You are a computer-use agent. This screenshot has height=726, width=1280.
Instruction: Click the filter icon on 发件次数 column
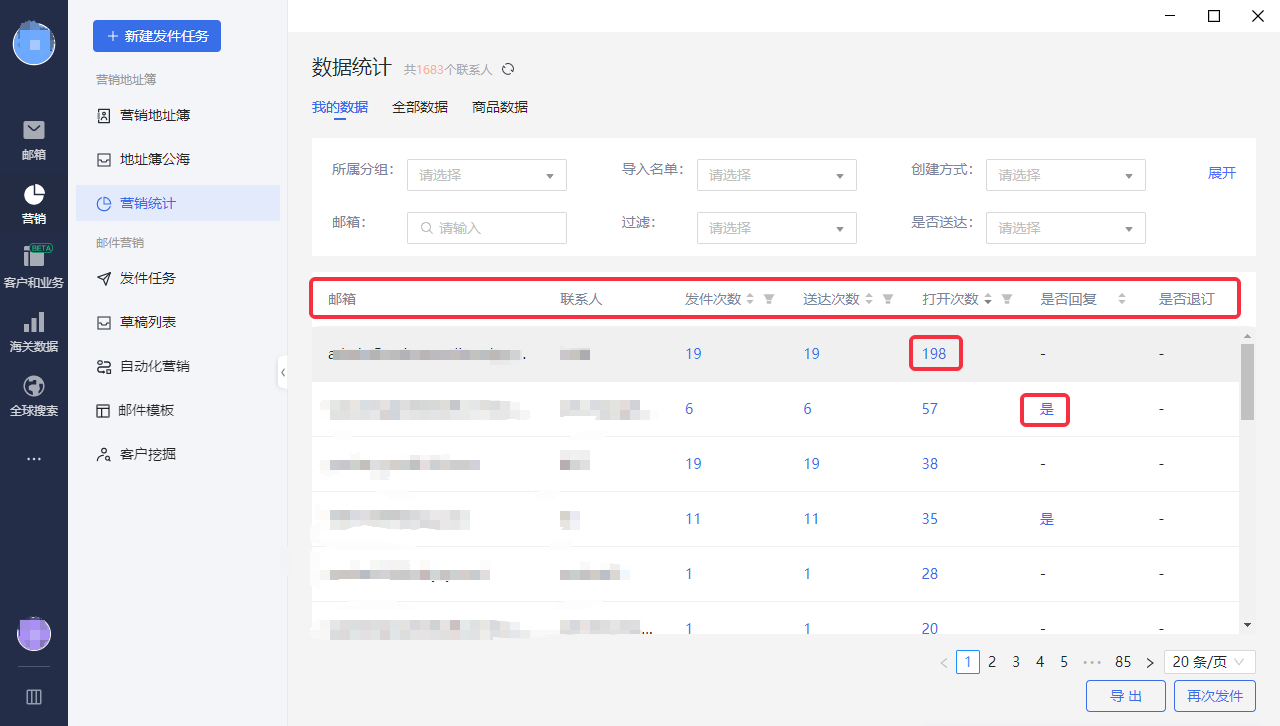[x=769, y=299]
